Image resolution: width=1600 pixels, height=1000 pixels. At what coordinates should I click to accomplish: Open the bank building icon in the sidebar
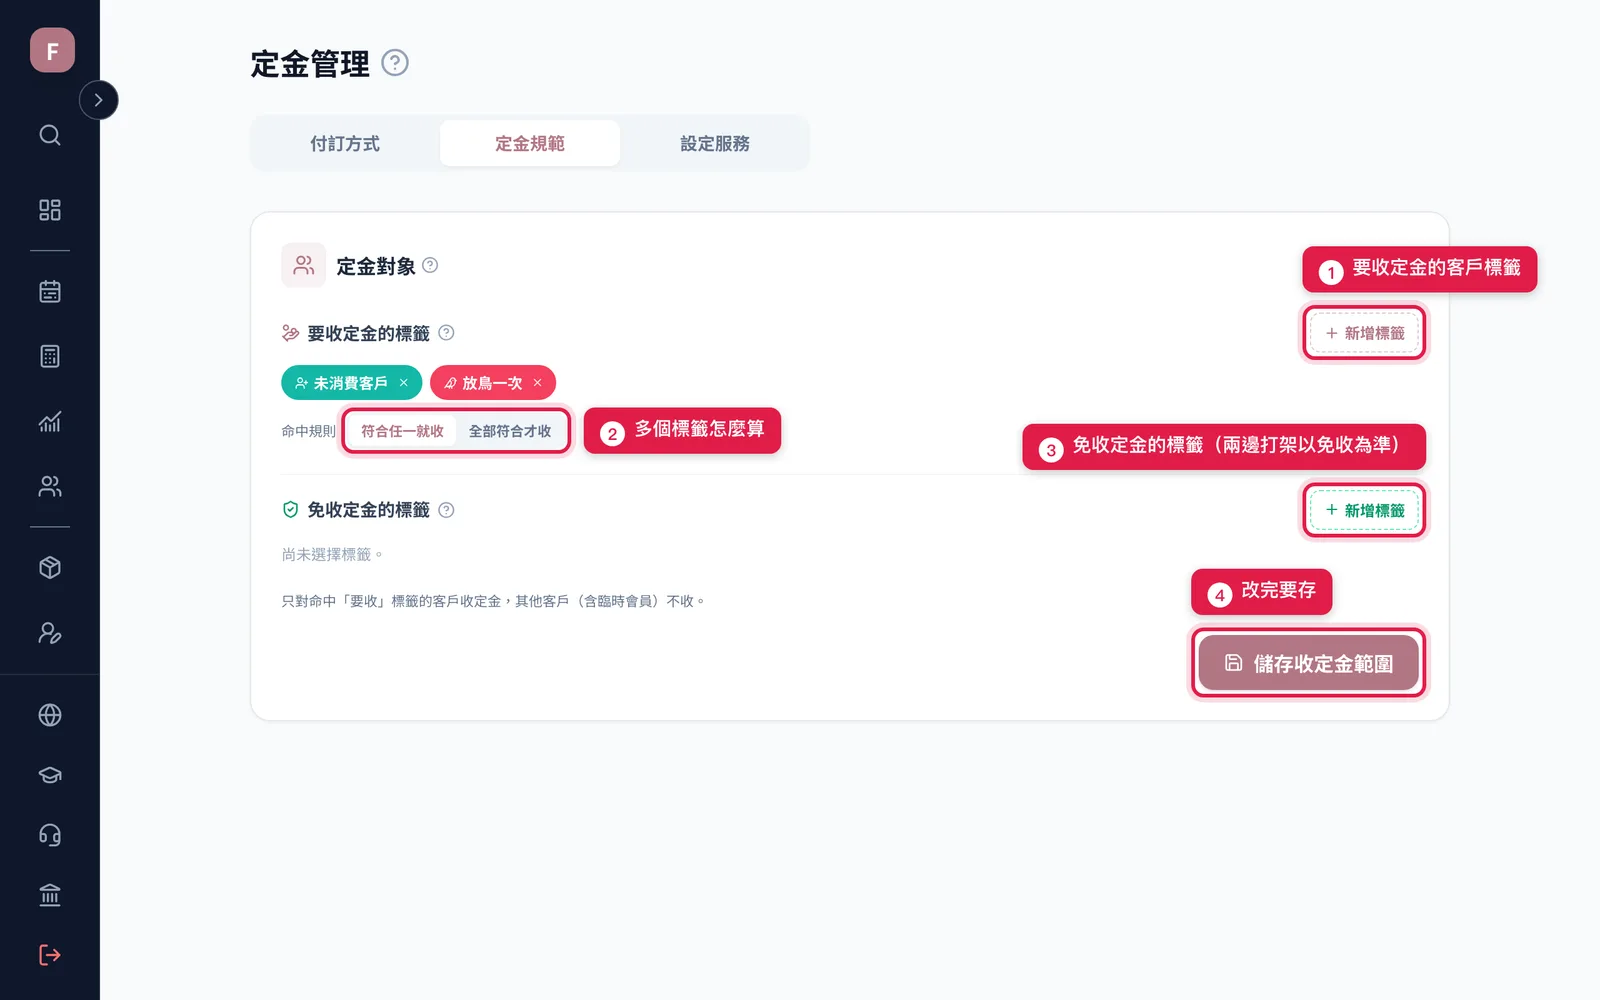coord(50,895)
